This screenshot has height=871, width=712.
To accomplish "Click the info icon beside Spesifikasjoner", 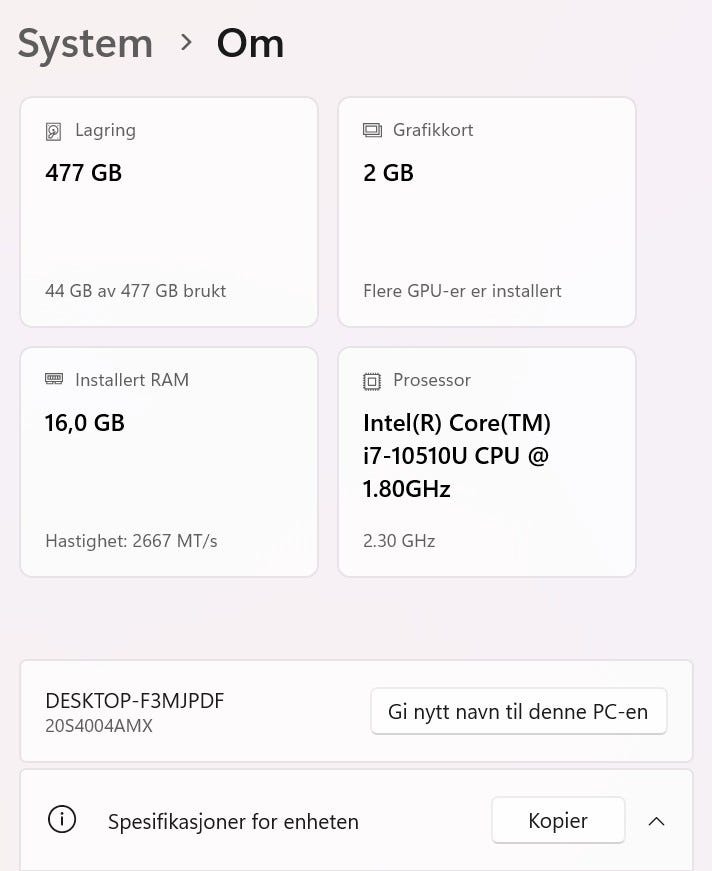I will coord(62,820).
